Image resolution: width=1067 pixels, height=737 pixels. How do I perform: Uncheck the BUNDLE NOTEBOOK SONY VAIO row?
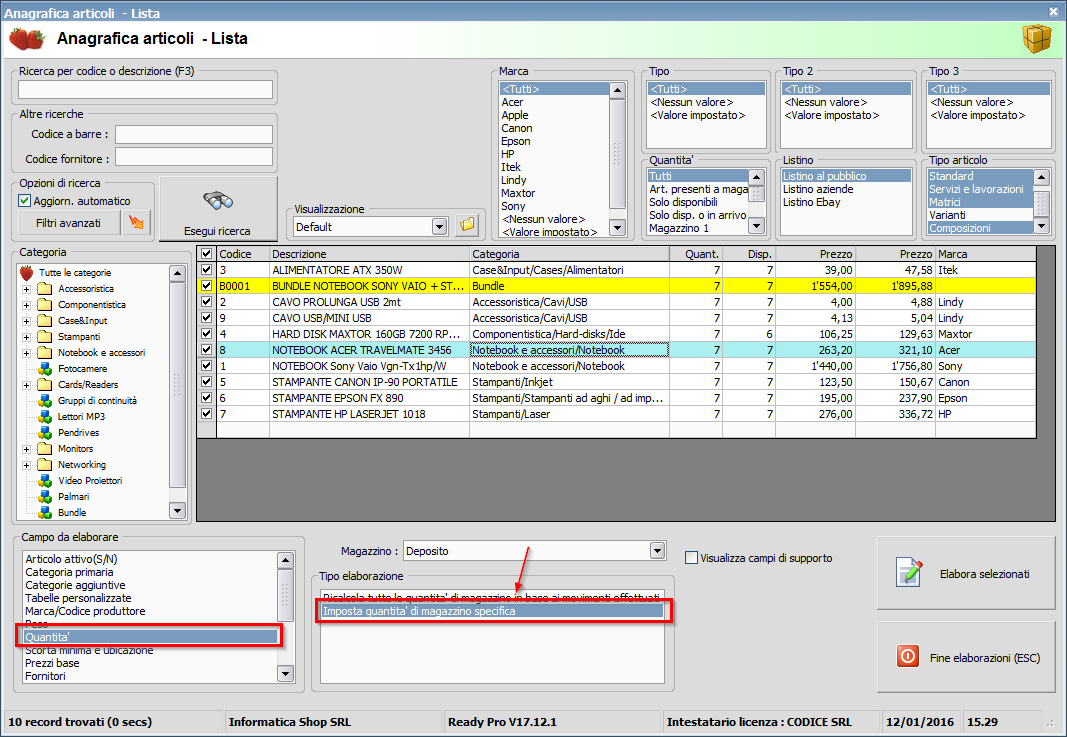coord(207,286)
